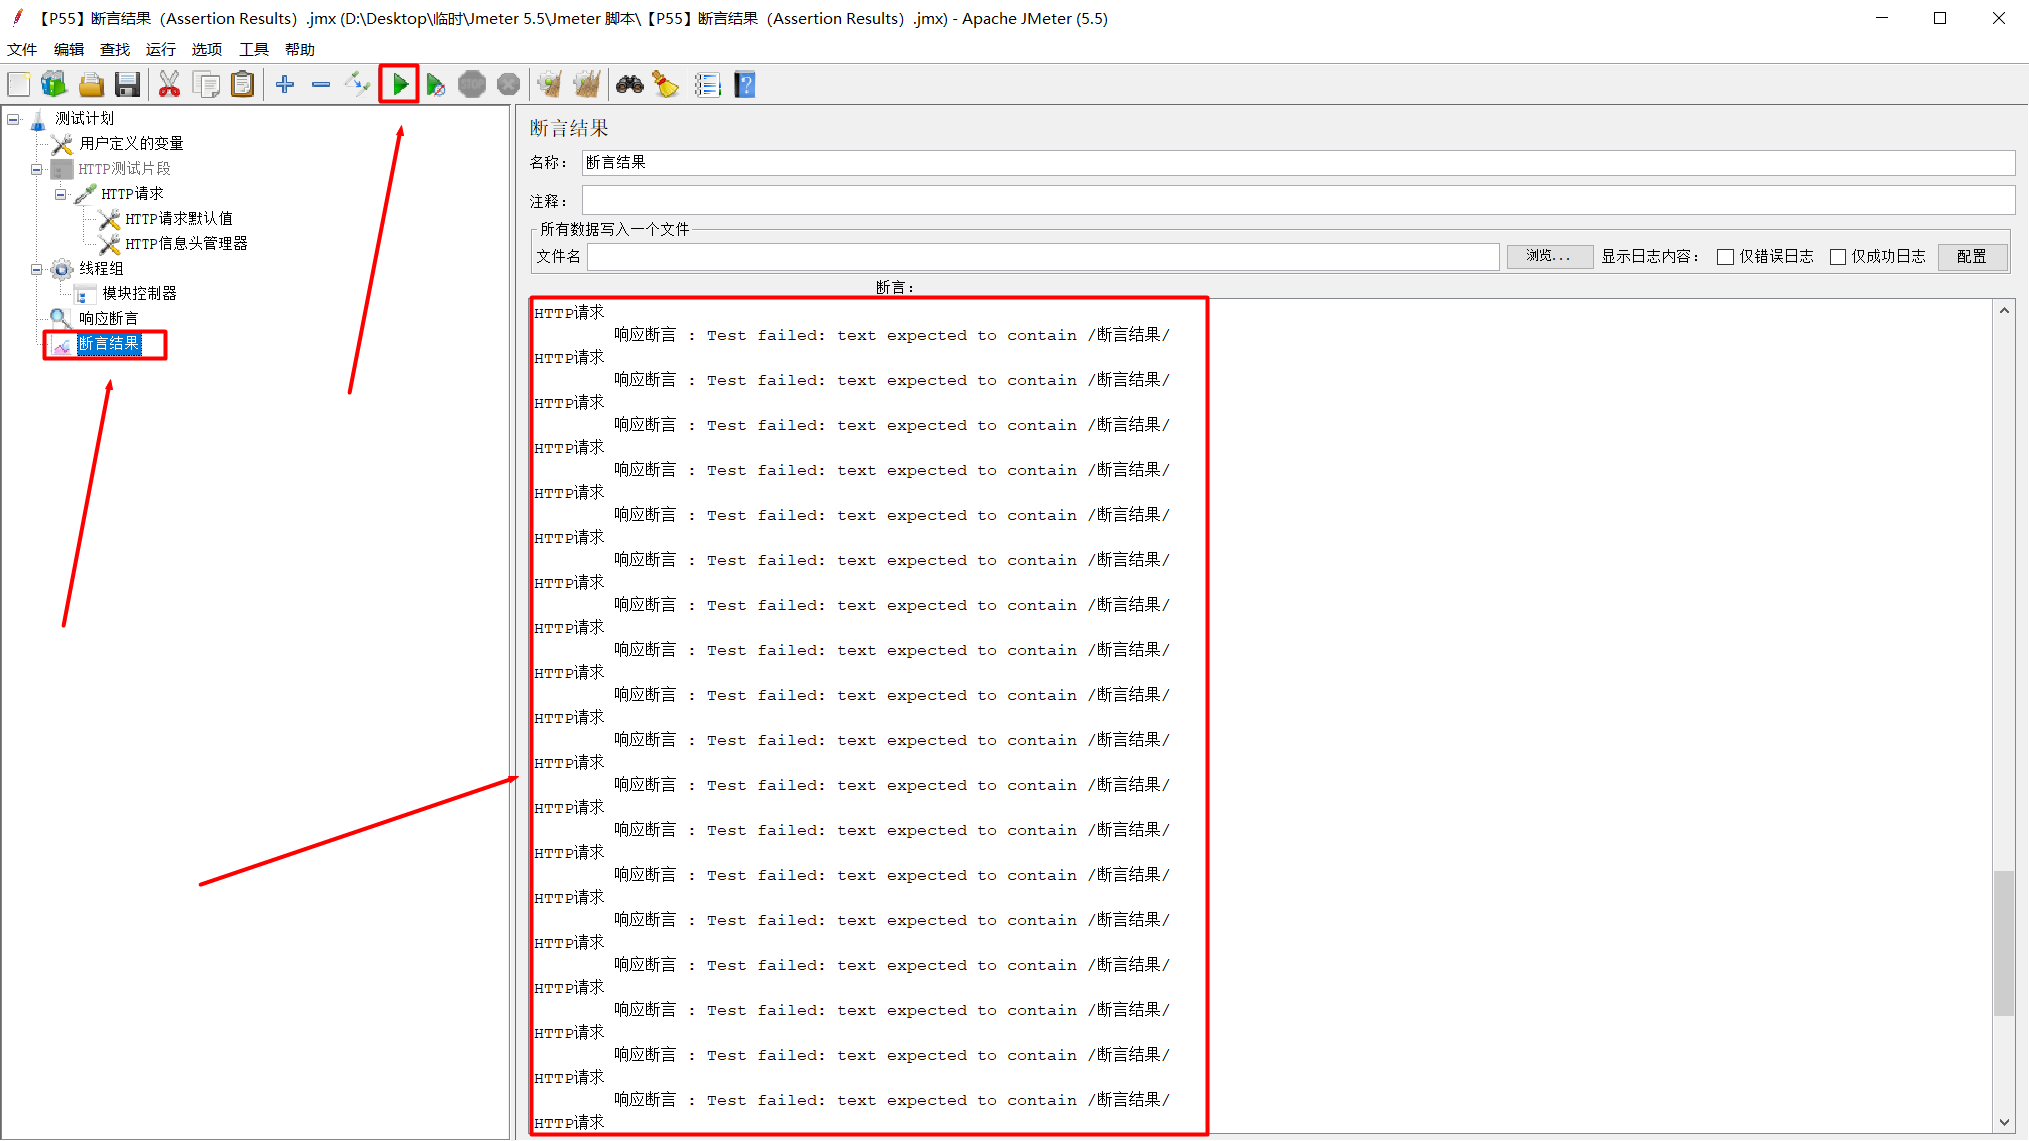Collapse the HTTP请求 tree node
2029x1141 pixels.
(61, 194)
